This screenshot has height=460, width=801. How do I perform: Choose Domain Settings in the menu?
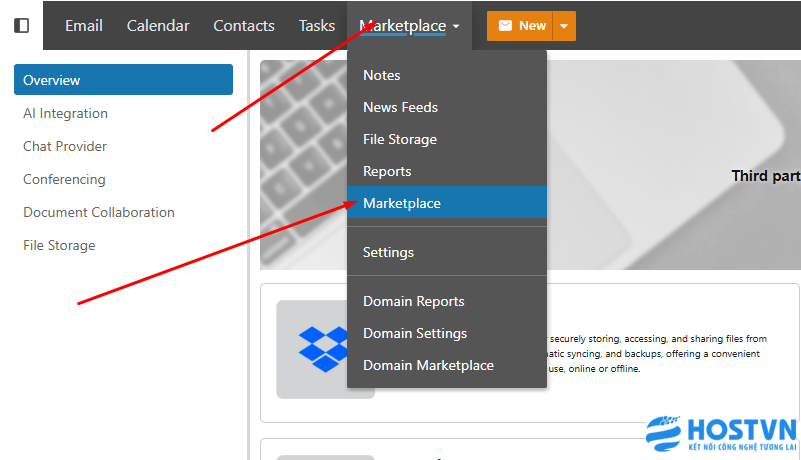(415, 333)
